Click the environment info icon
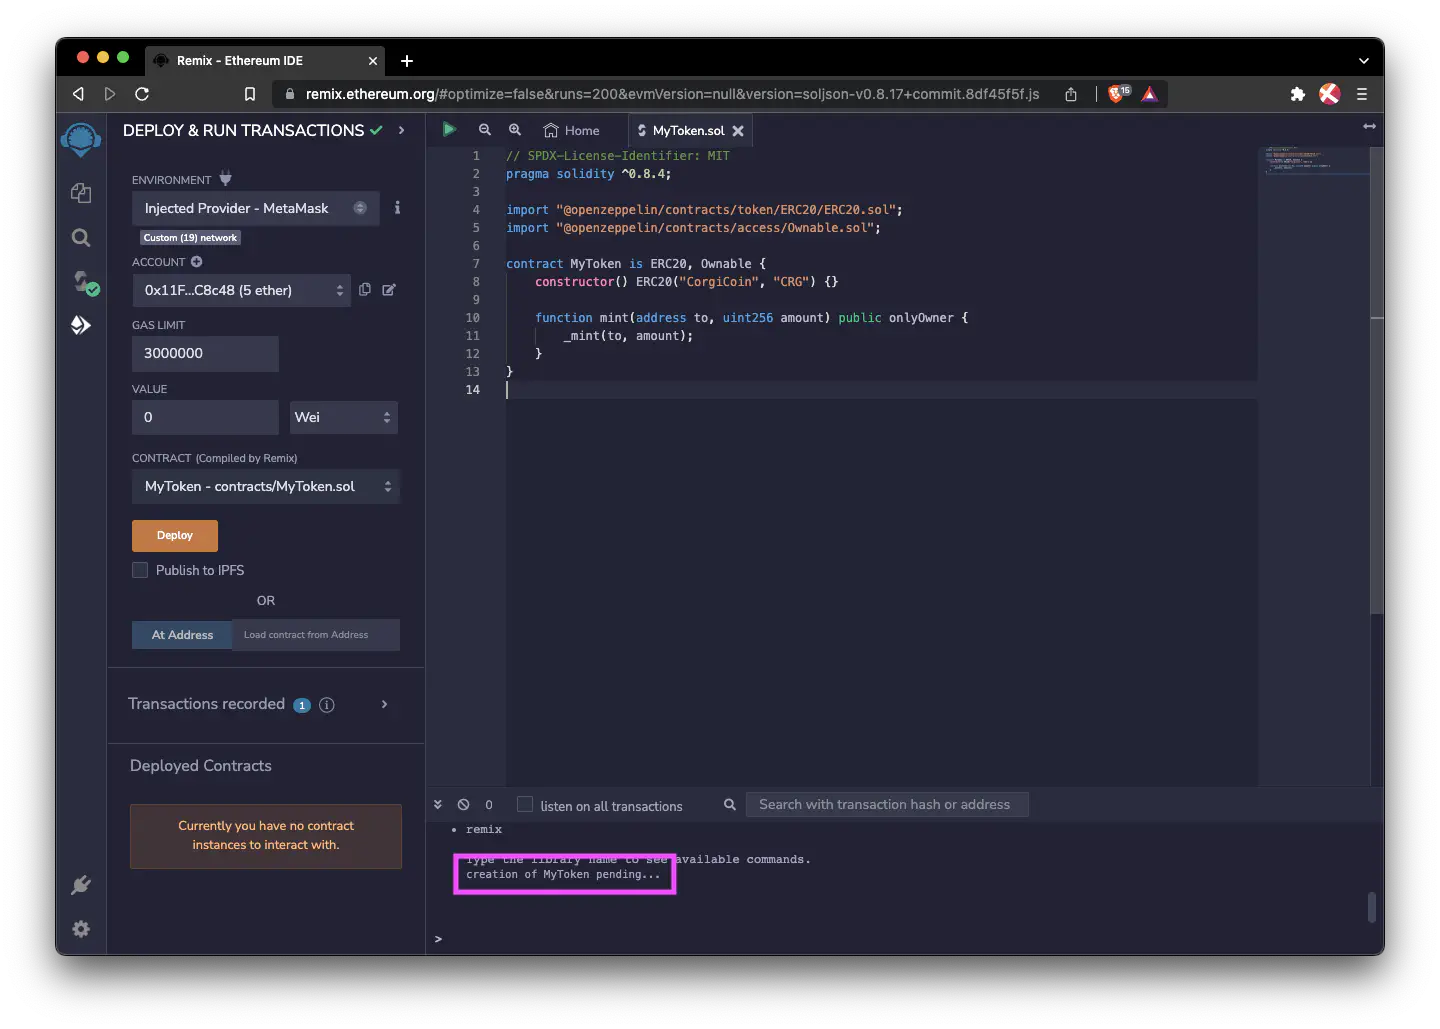 tap(397, 208)
